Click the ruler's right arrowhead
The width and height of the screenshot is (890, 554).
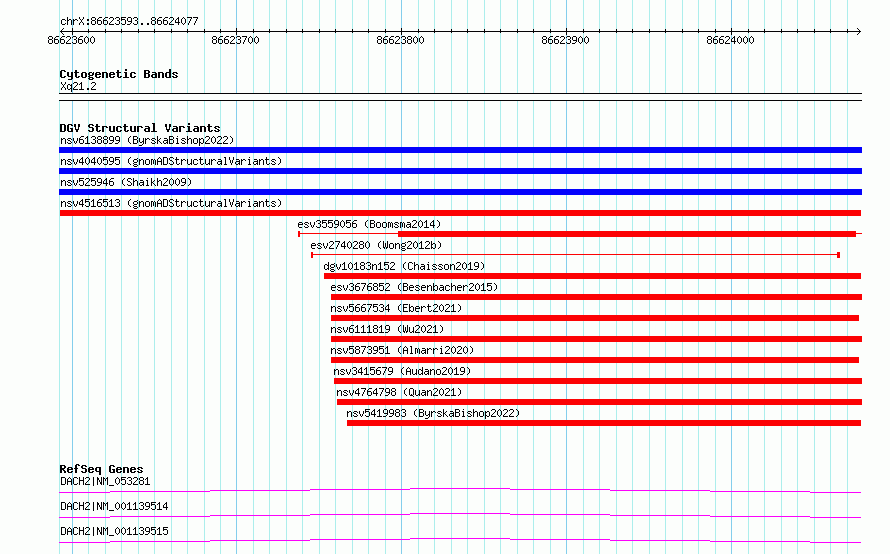point(859,31)
